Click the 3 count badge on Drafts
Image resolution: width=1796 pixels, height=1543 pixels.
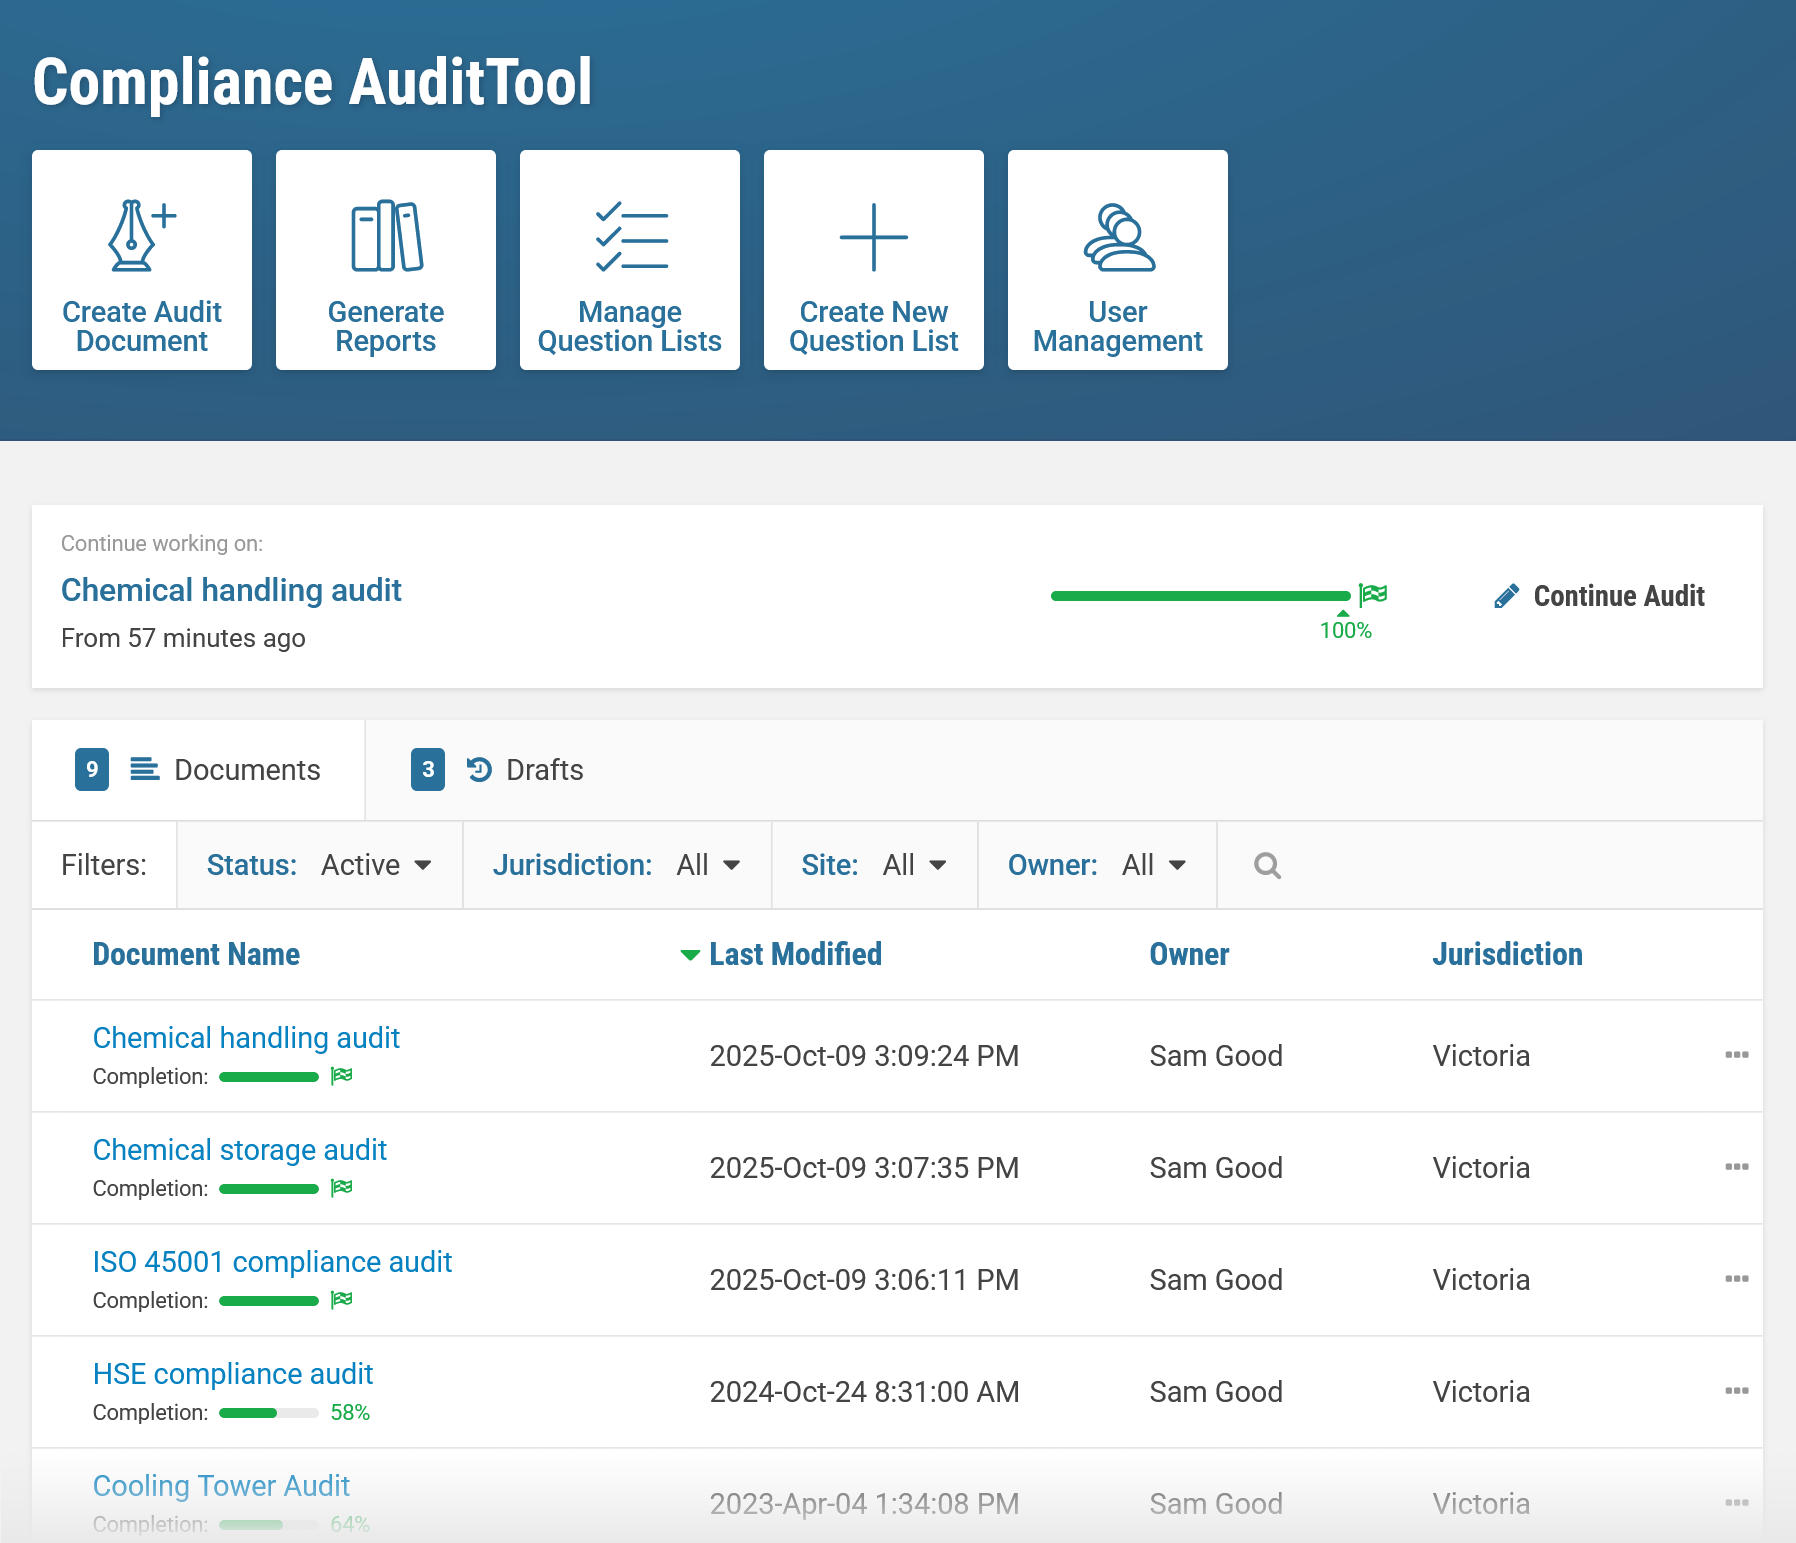428,769
